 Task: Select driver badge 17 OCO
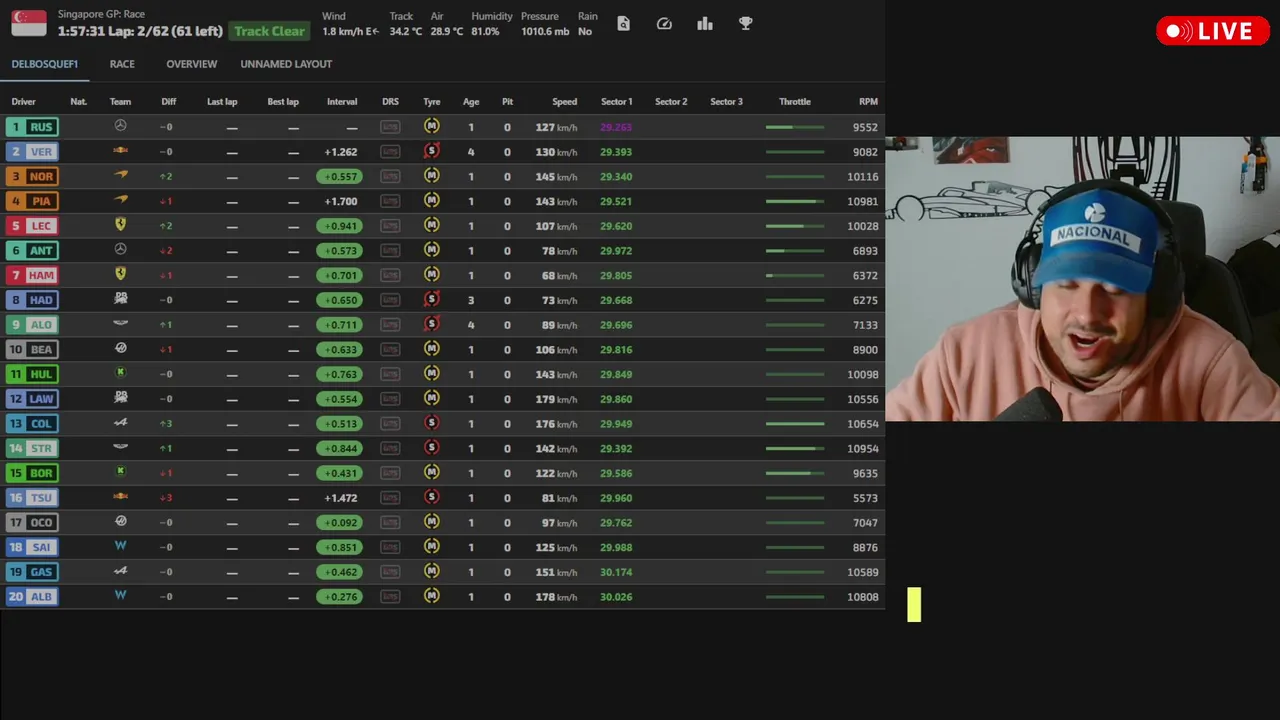coord(32,522)
